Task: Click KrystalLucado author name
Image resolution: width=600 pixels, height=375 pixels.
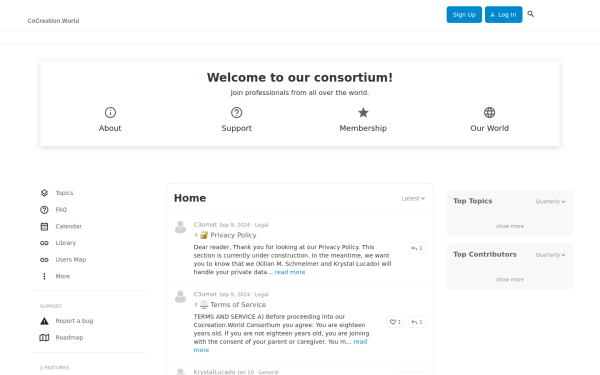Action: [x=214, y=372]
